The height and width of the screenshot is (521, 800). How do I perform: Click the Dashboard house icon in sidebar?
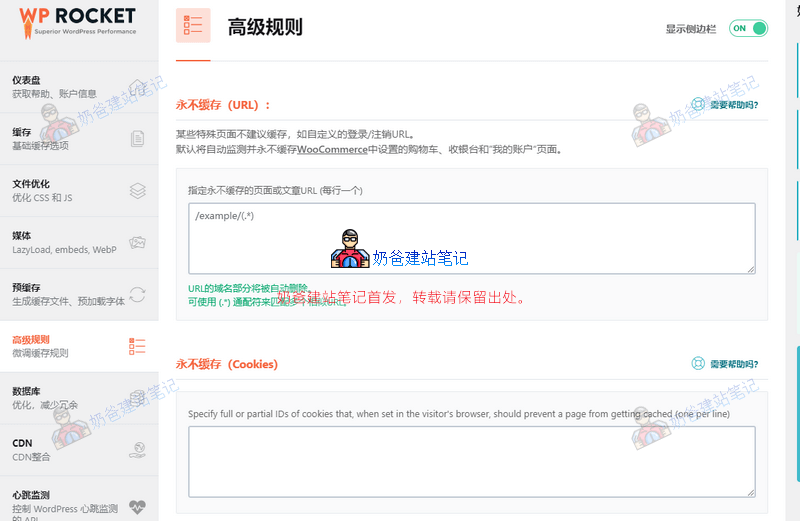(x=137, y=87)
